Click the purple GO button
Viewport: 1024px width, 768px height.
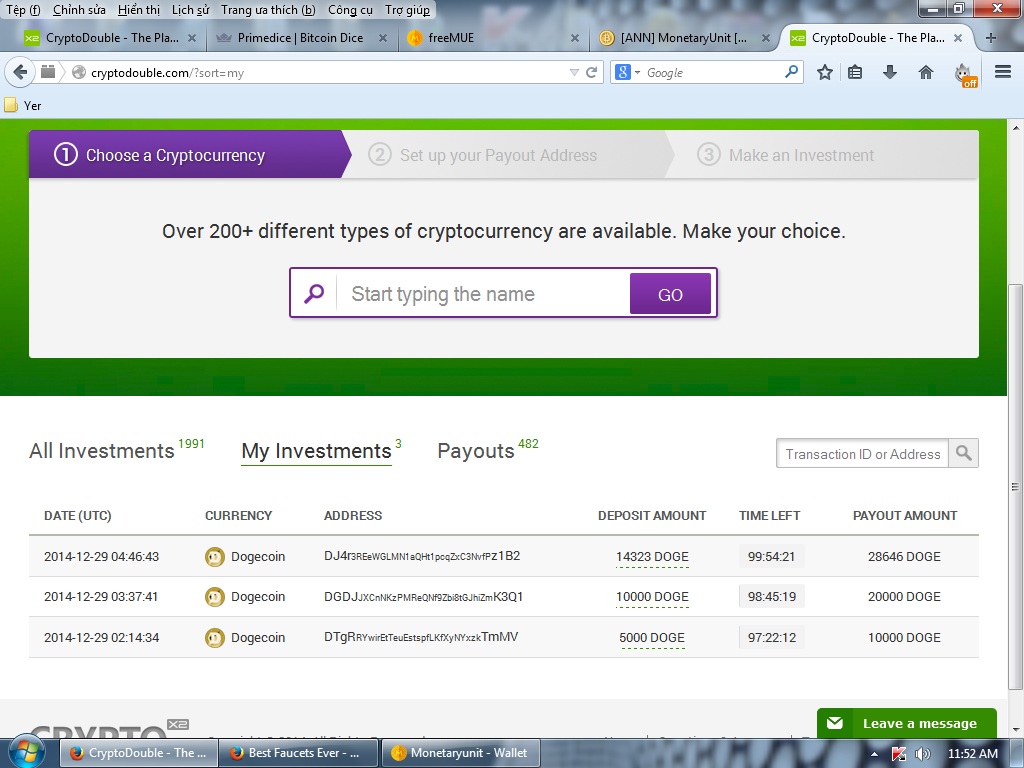point(670,294)
